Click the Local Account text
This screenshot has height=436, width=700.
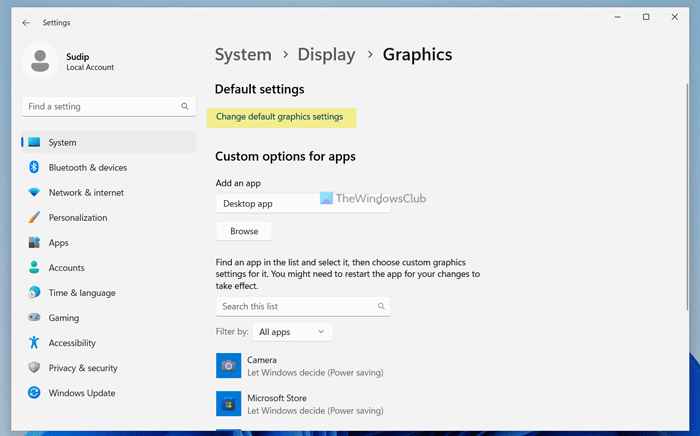coord(90,67)
